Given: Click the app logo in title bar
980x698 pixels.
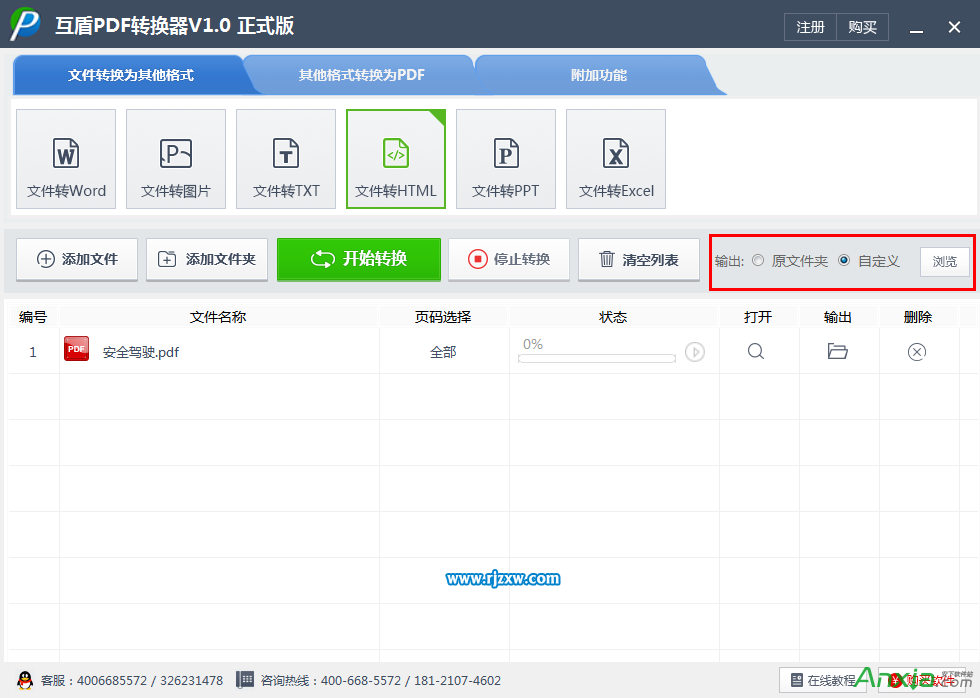Looking at the screenshot, I should 25,24.
